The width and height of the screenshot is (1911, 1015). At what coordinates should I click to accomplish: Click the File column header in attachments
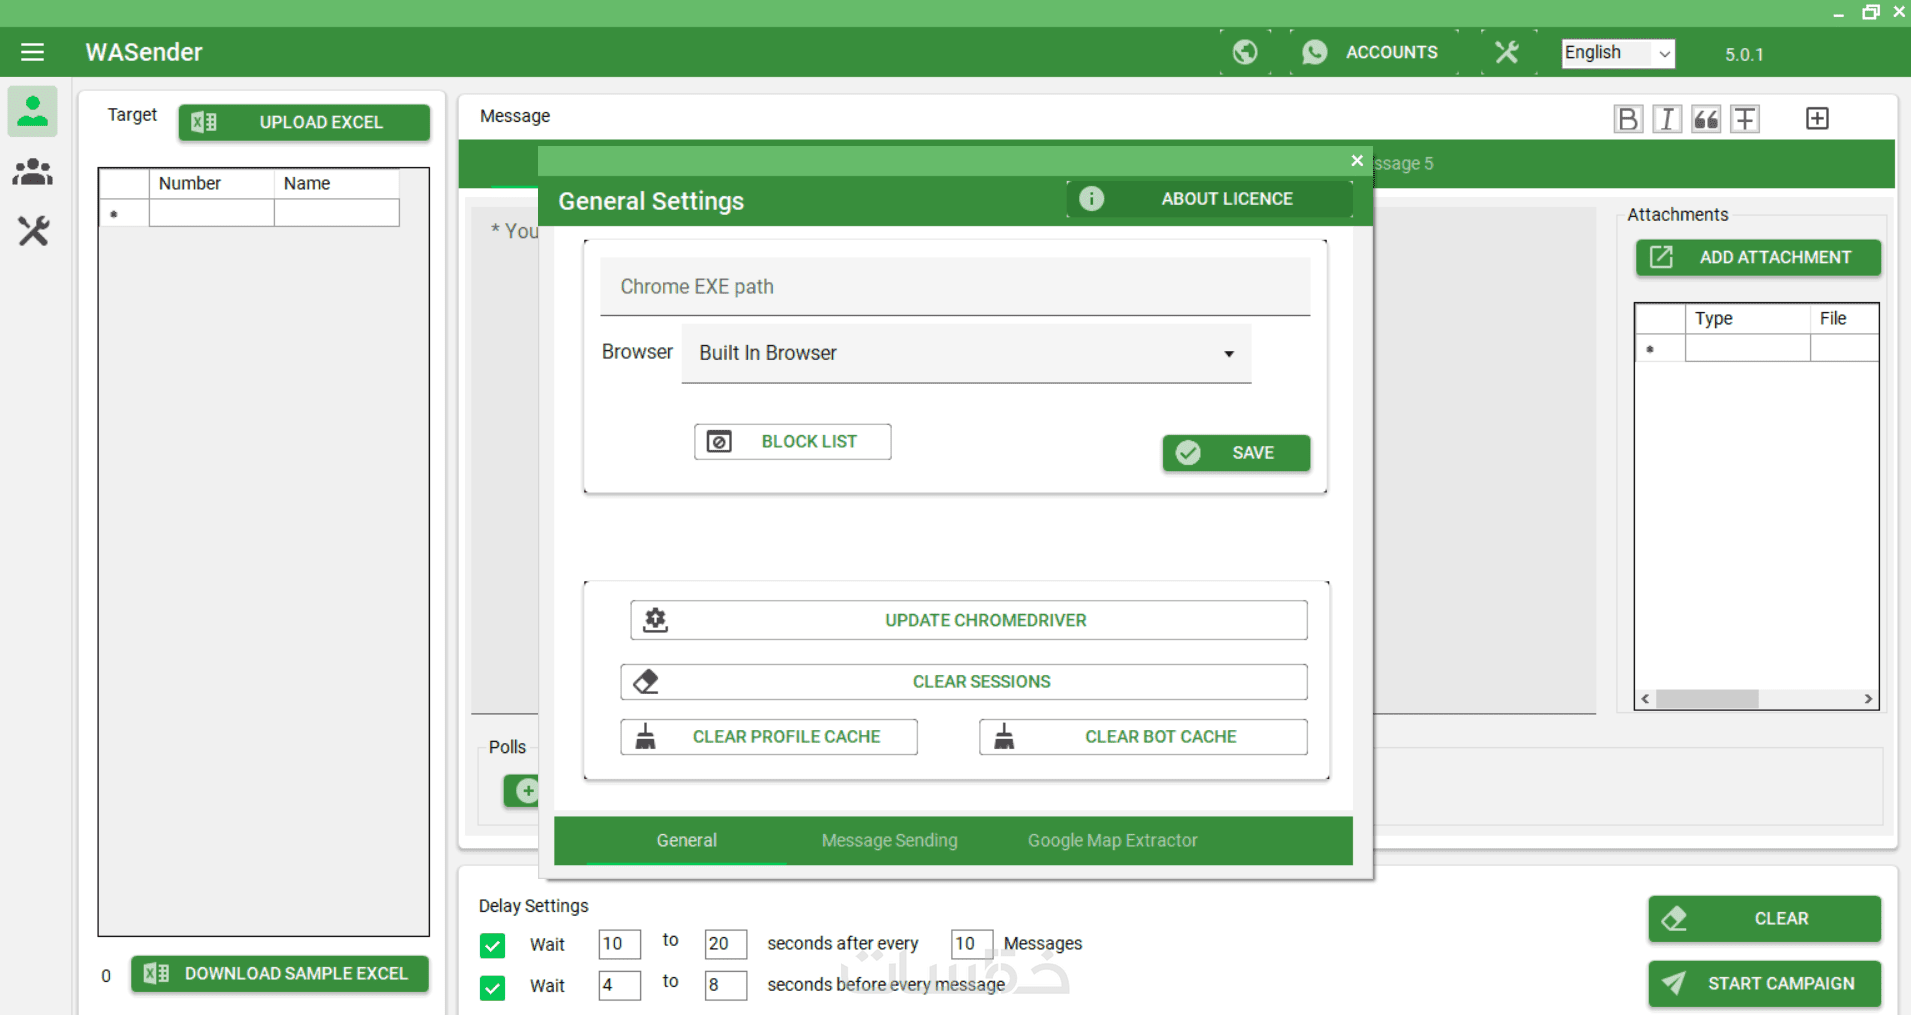[x=1844, y=319]
